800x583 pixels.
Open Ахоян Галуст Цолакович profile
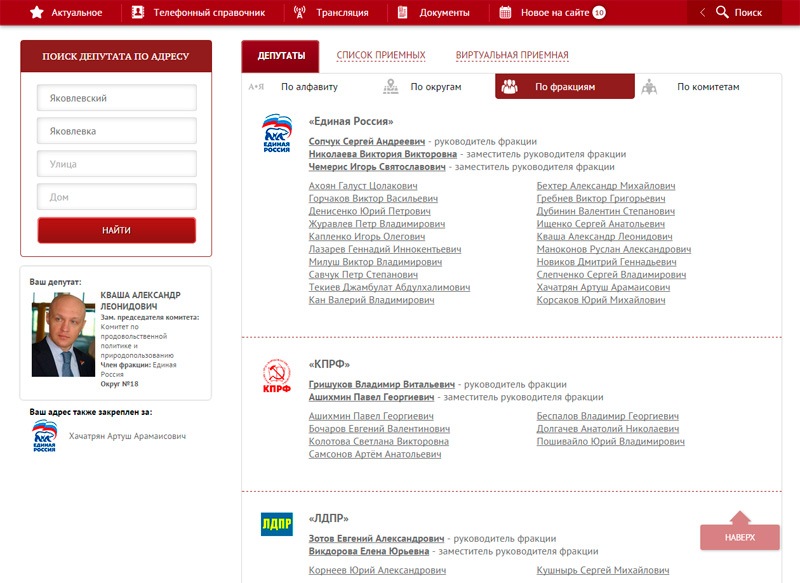[x=363, y=186]
